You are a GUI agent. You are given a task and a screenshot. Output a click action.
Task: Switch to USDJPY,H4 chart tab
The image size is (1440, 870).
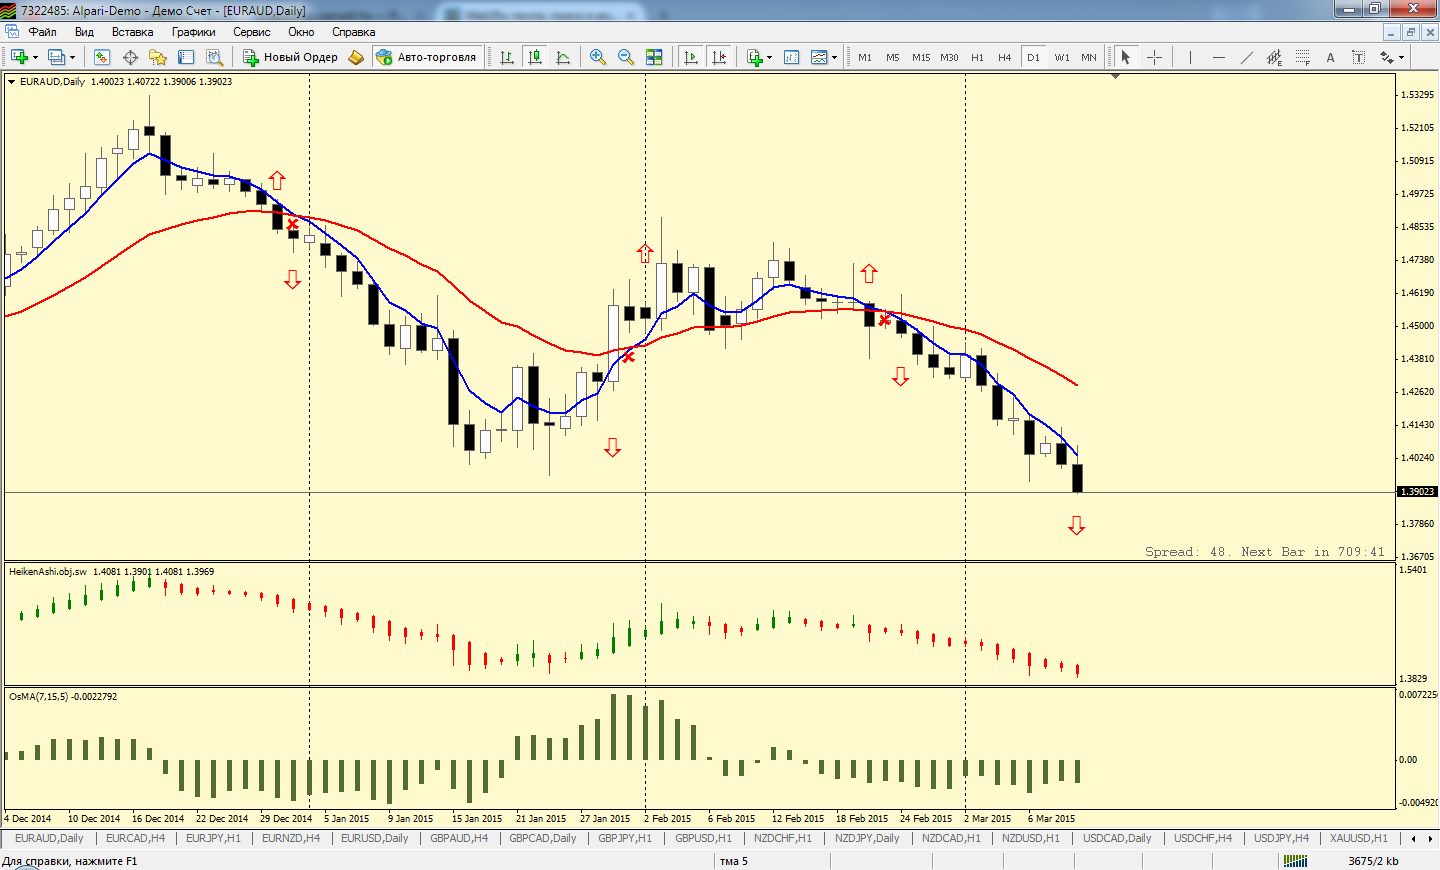(x=1281, y=838)
